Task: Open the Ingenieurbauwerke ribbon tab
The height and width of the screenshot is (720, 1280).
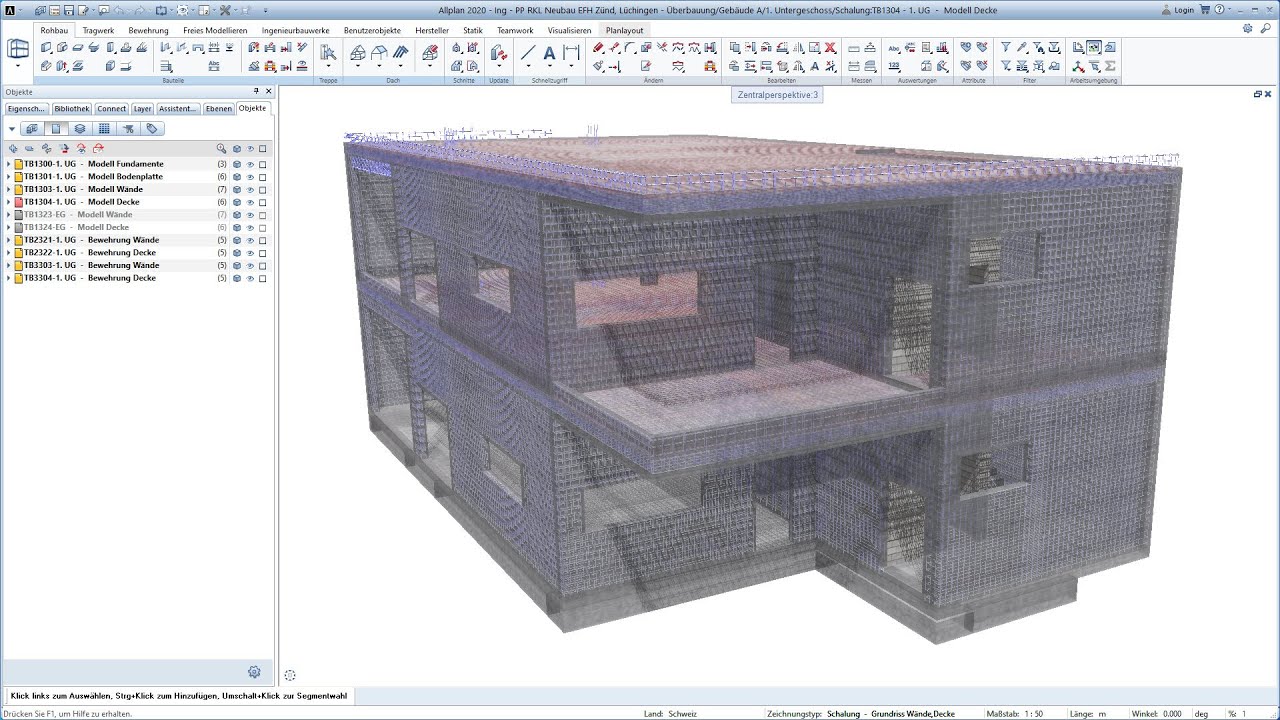Action: point(295,30)
